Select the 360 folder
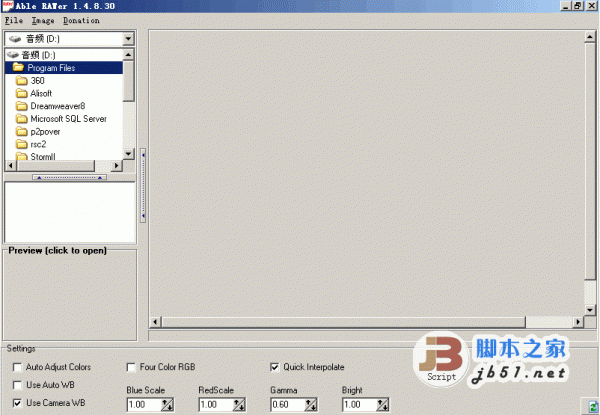Screen dimensions: 600x415 38,81
